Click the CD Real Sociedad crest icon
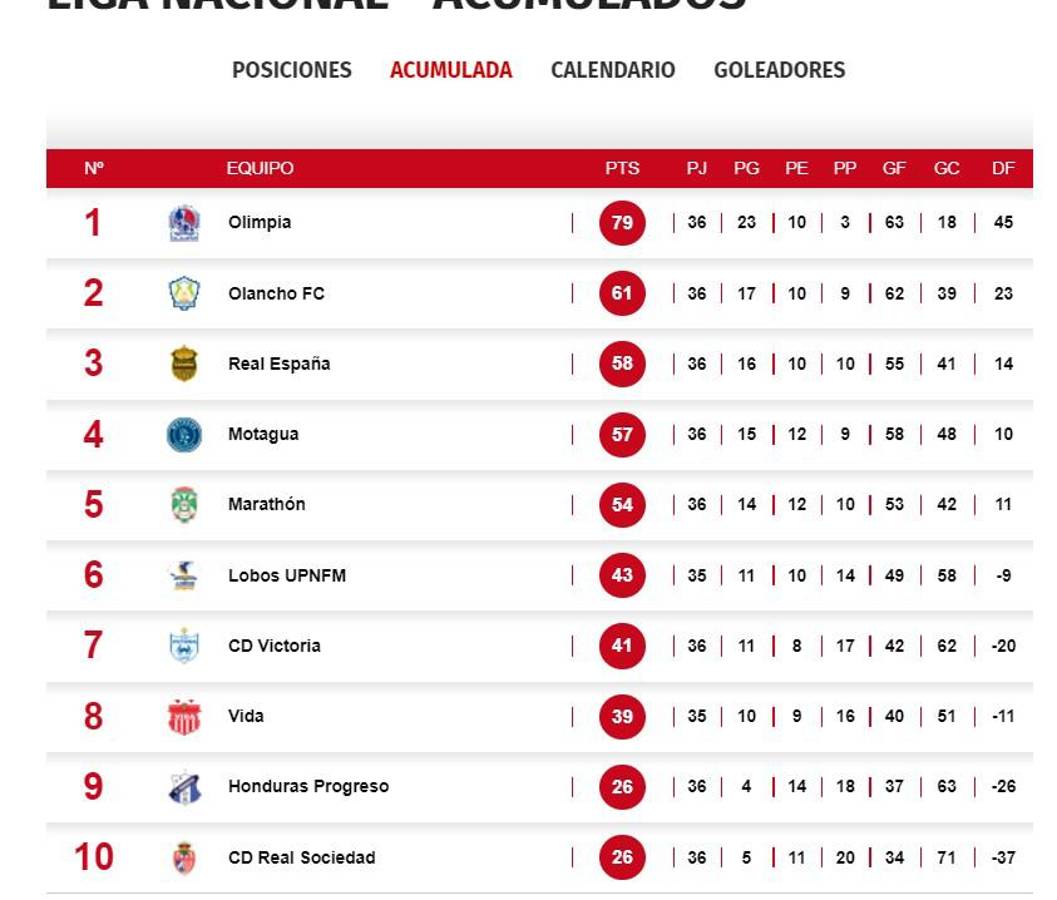 pyautogui.click(x=184, y=858)
